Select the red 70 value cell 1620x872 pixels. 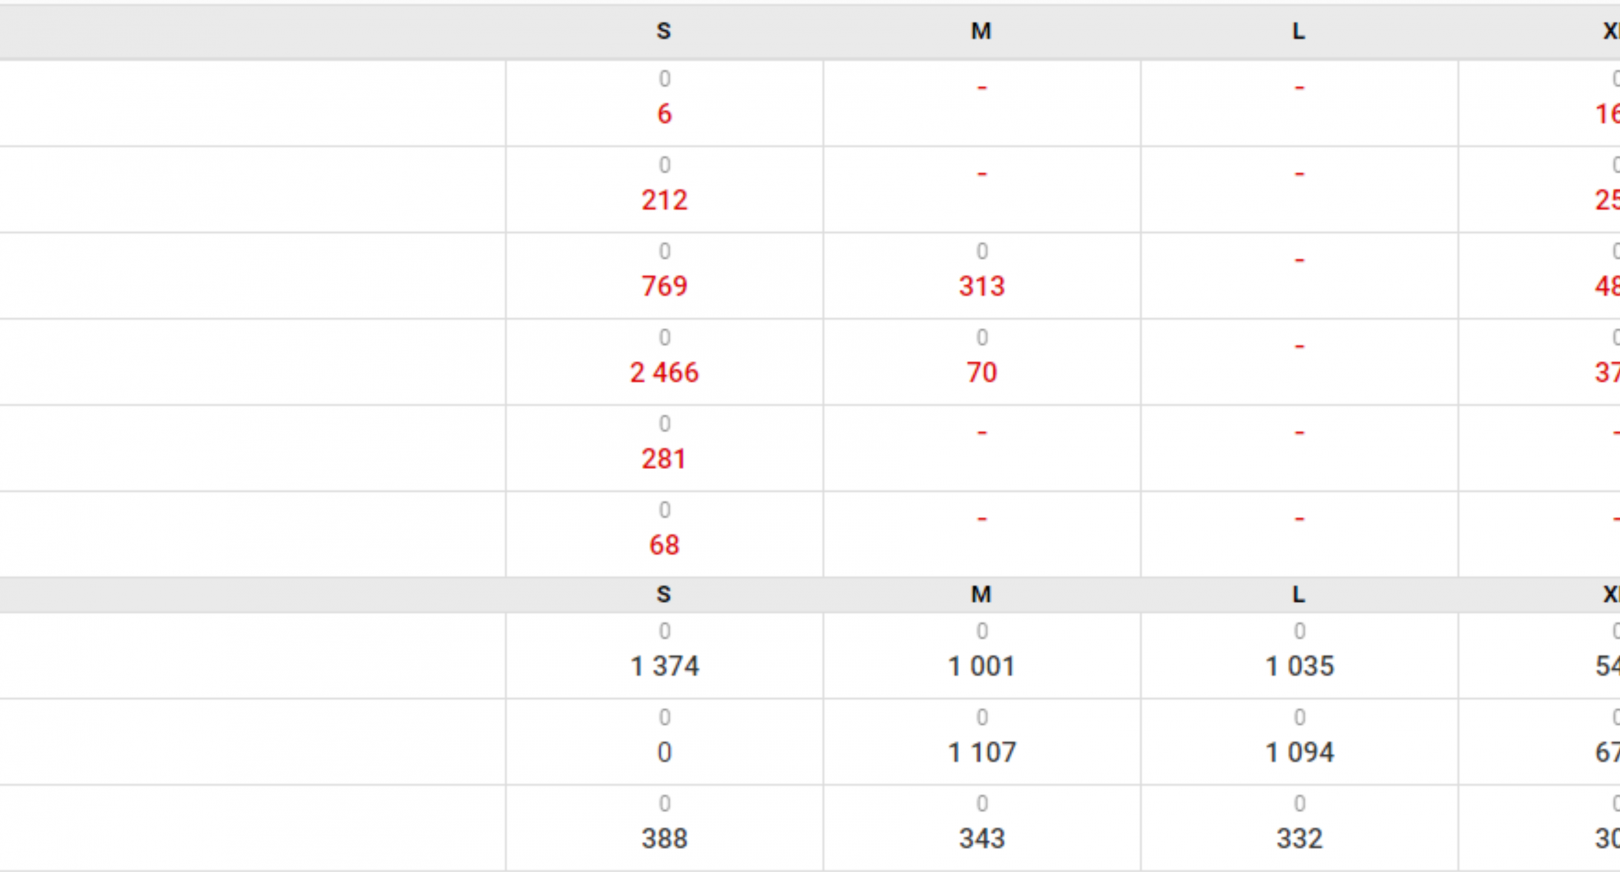981,372
